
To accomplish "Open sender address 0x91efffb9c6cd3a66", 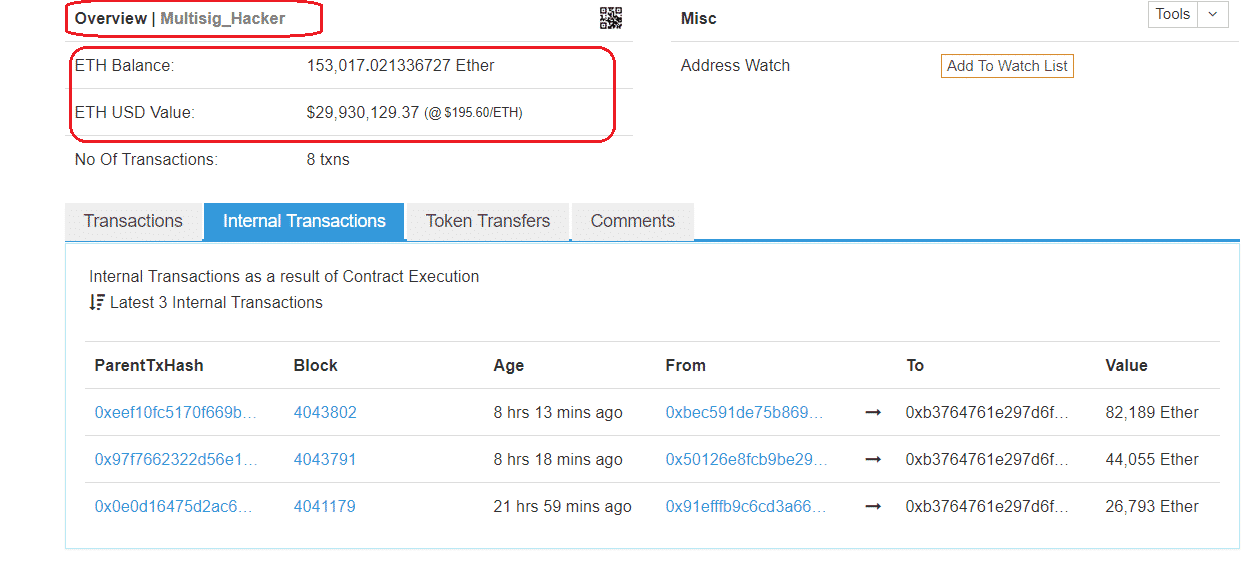I will click(746, 506).
